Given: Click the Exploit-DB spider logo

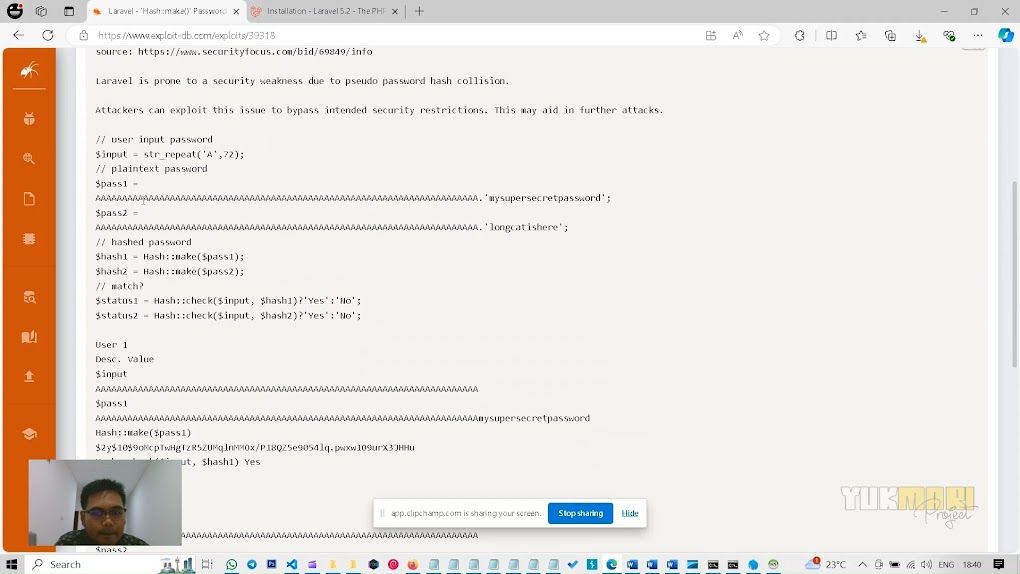Looking at the screenshot, I should pos(29,70).
